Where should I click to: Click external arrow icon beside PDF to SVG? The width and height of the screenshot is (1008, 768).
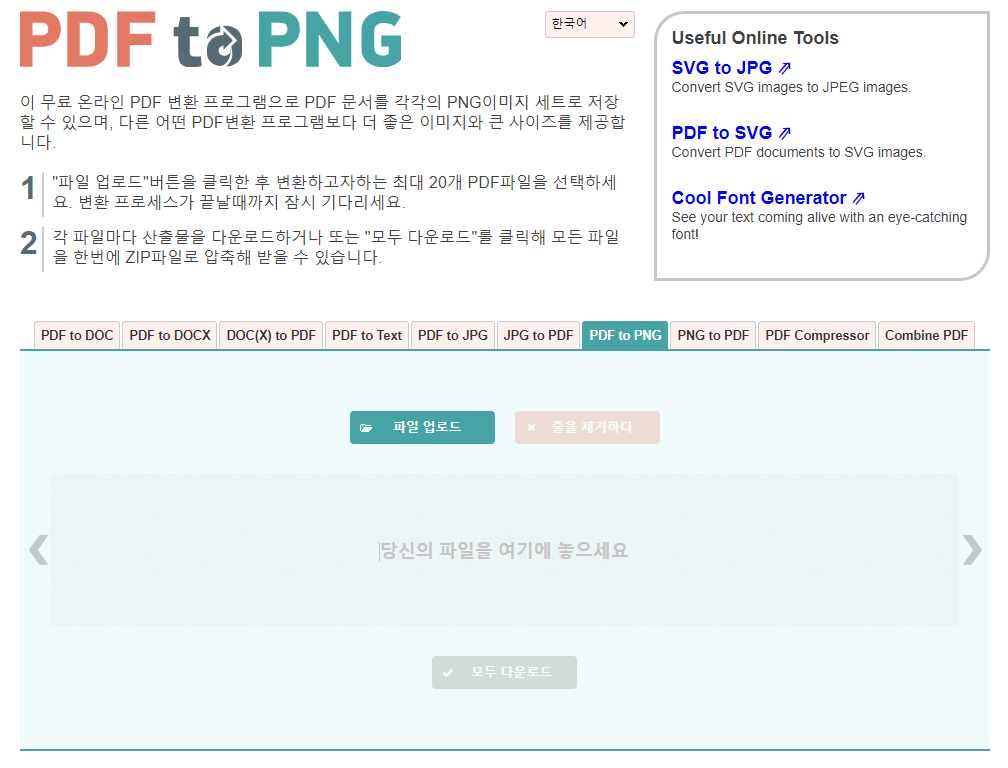click(x=785, y=133)
